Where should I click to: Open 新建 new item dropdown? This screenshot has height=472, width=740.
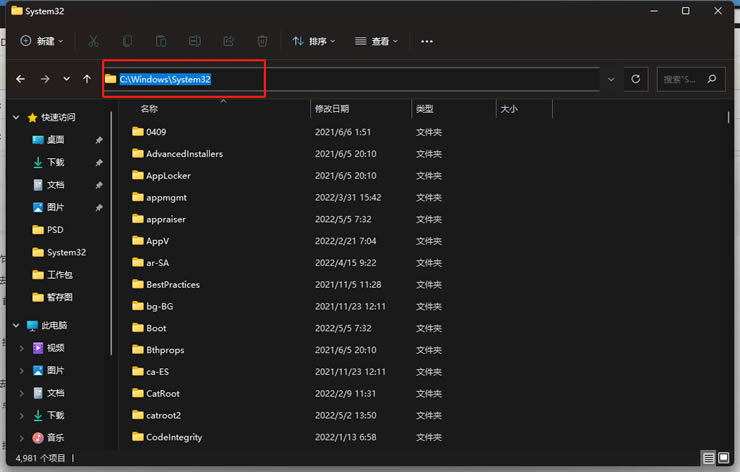[42, 41]
